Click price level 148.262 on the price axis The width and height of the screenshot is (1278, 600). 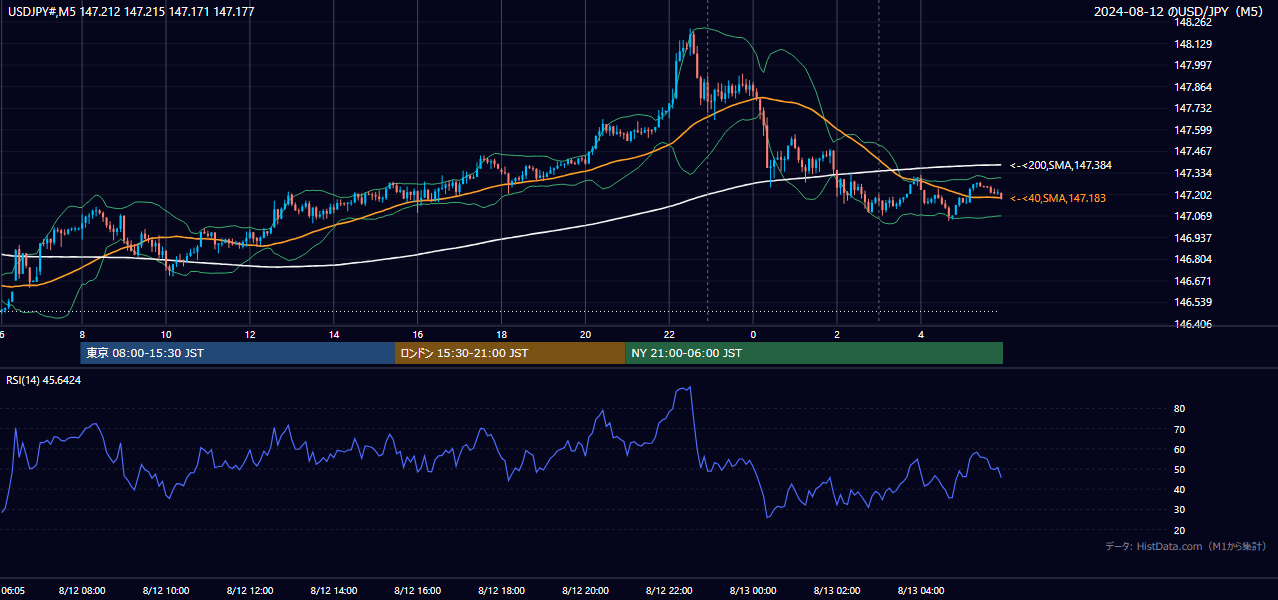[x=1193, y=22]
